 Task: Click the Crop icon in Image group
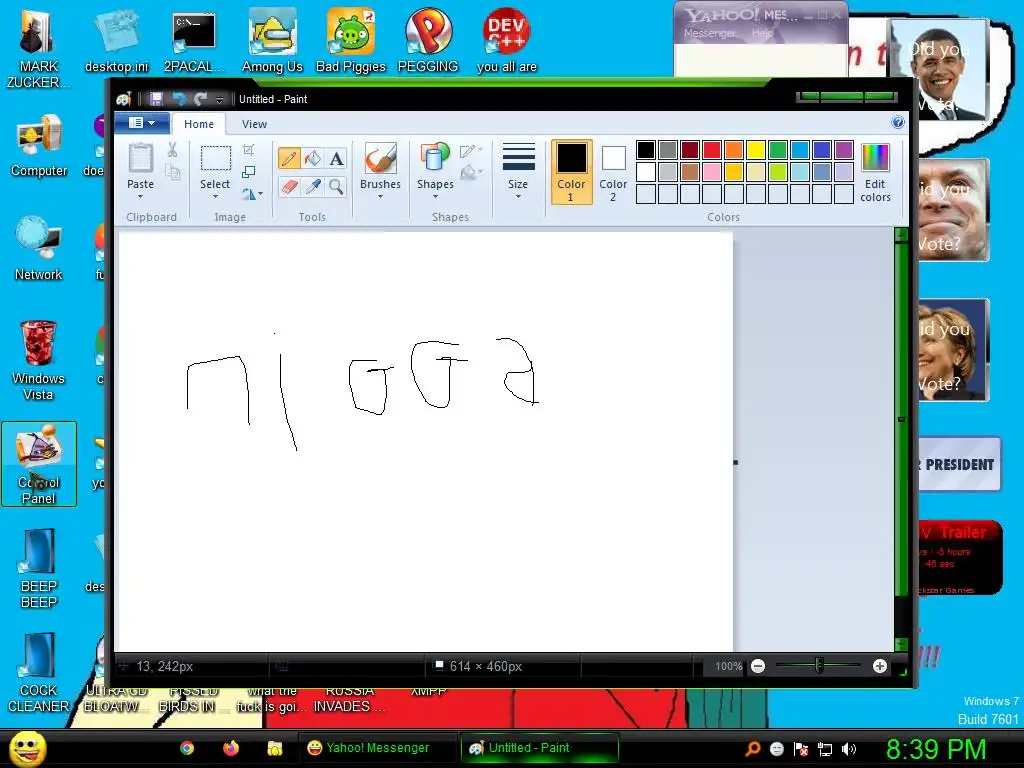pyautogui.click(x=248, y=150)
